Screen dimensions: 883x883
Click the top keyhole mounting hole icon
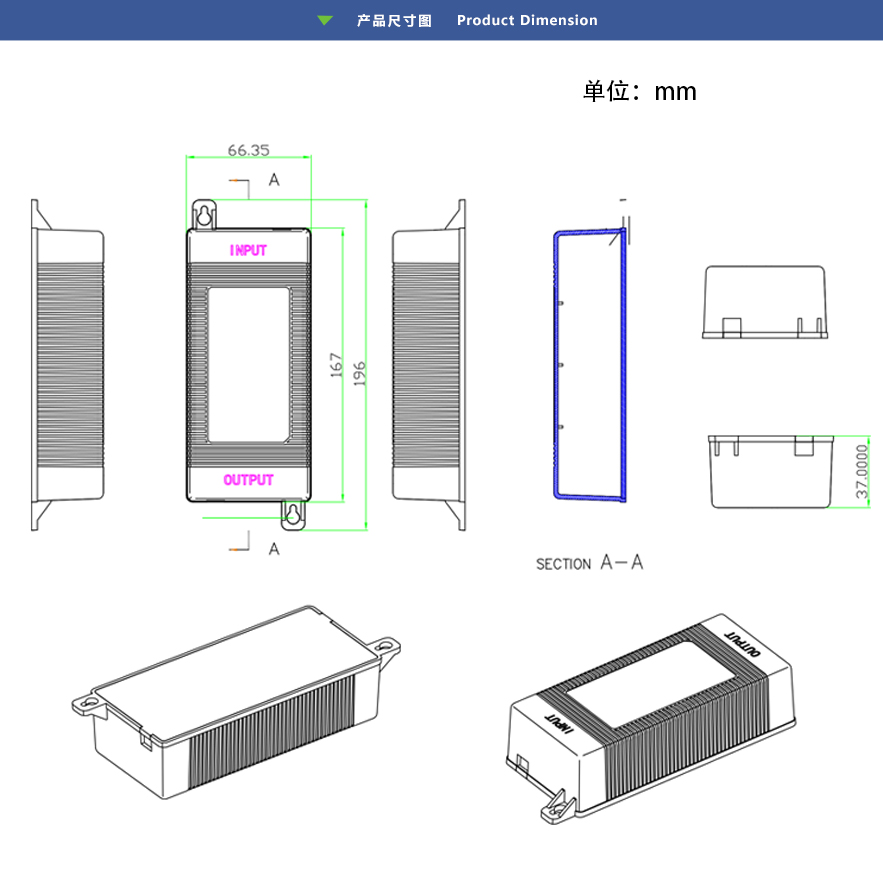pyautogui.click(x=204, y=214)
